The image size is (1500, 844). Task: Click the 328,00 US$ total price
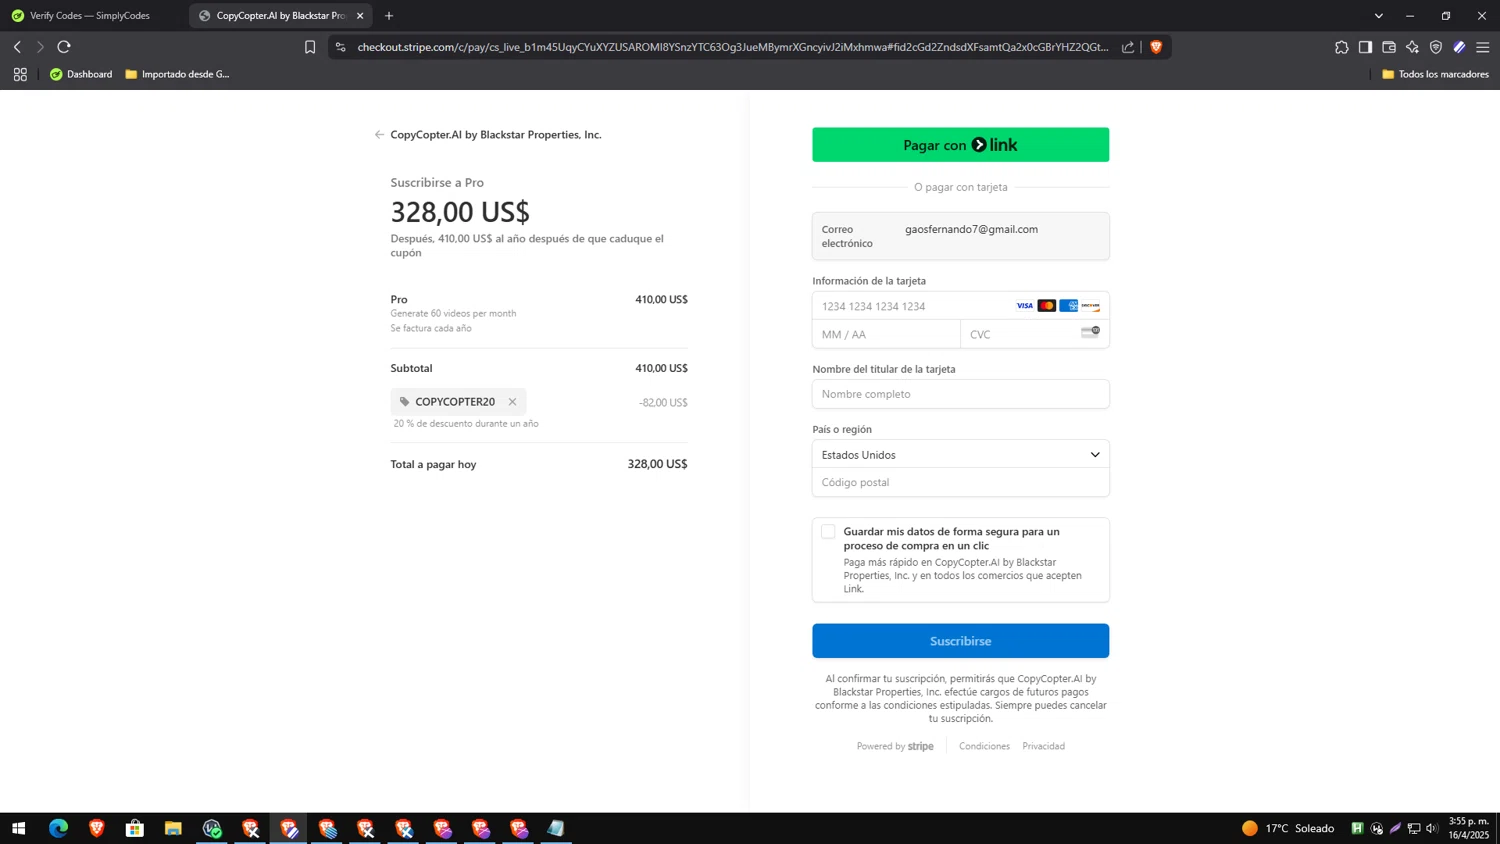click(x=460, y=212)
